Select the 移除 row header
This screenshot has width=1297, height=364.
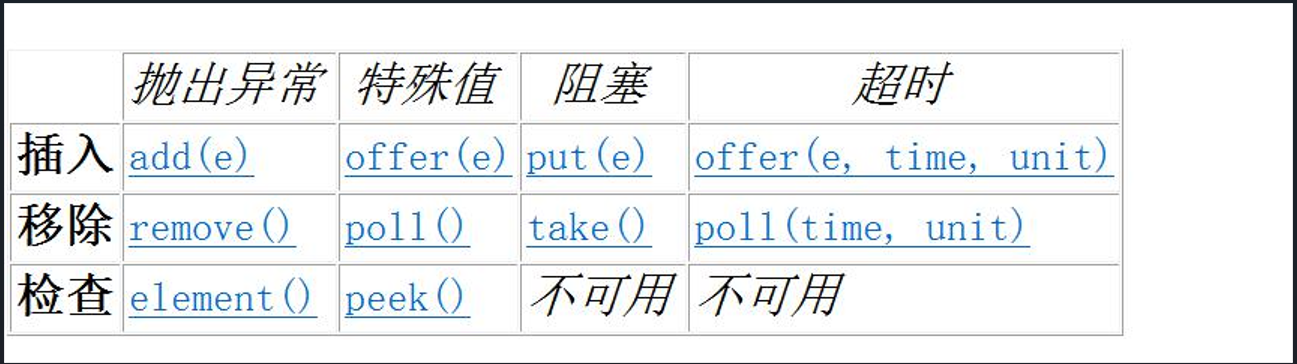(x=64, y=227)
